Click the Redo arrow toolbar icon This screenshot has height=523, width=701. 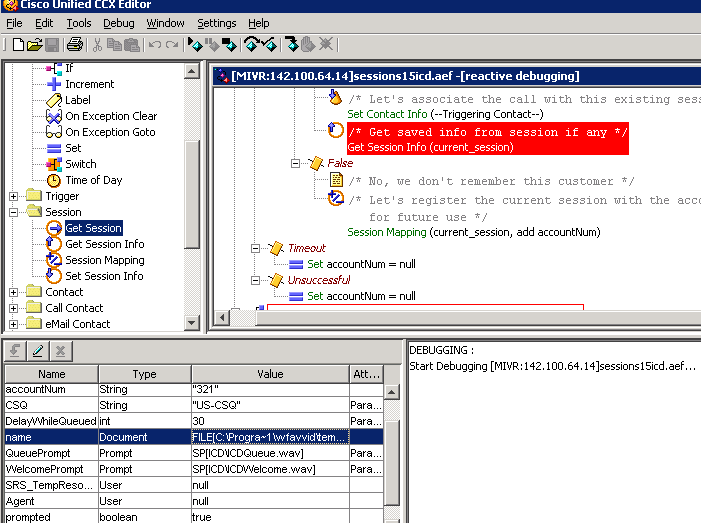(172, 45)
